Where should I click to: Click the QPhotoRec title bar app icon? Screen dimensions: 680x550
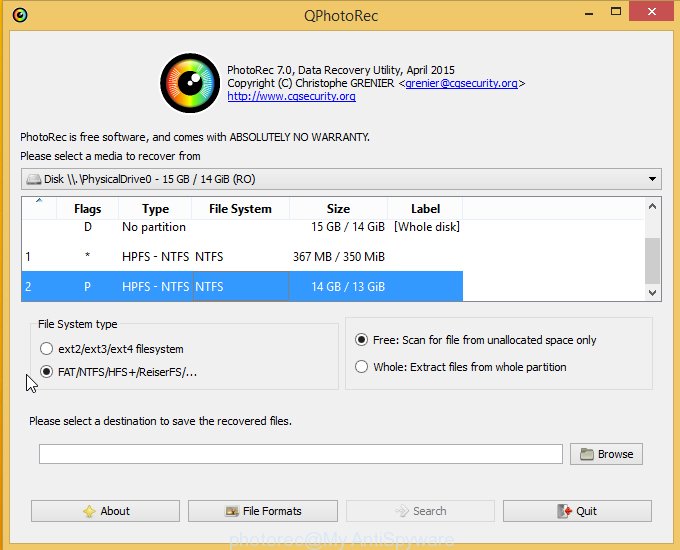(x=20, y=15)
